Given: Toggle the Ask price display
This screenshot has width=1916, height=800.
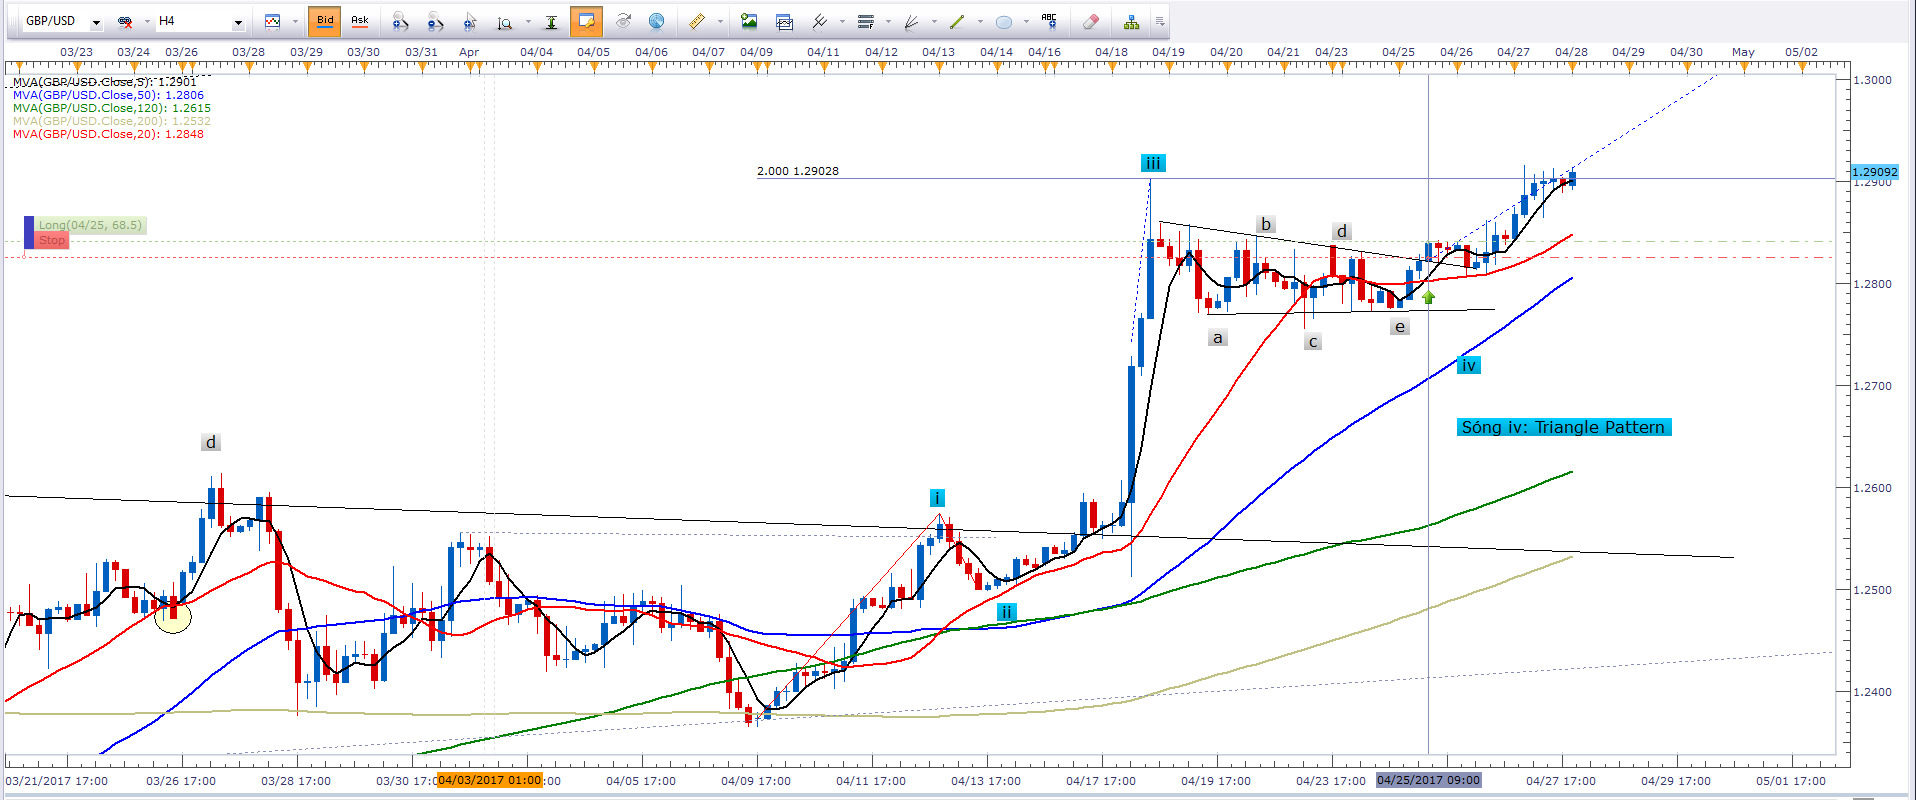Looking at the screenshot, I should [359, 21].
